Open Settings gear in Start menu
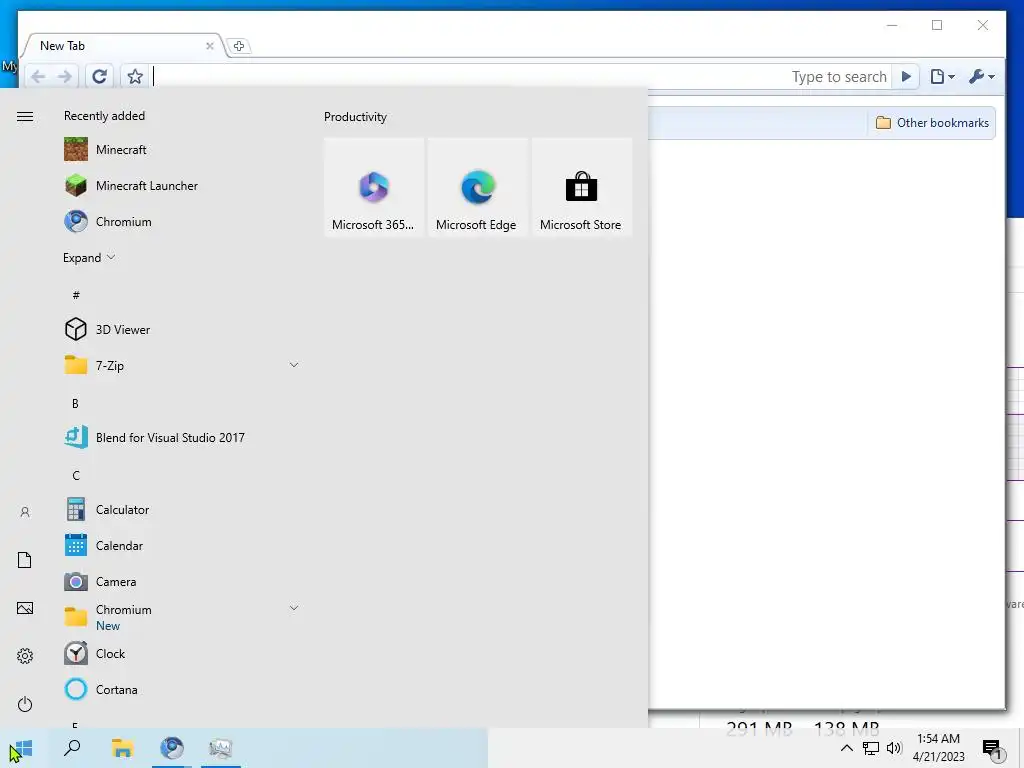Screen dimensions: 1024x768 25,656
